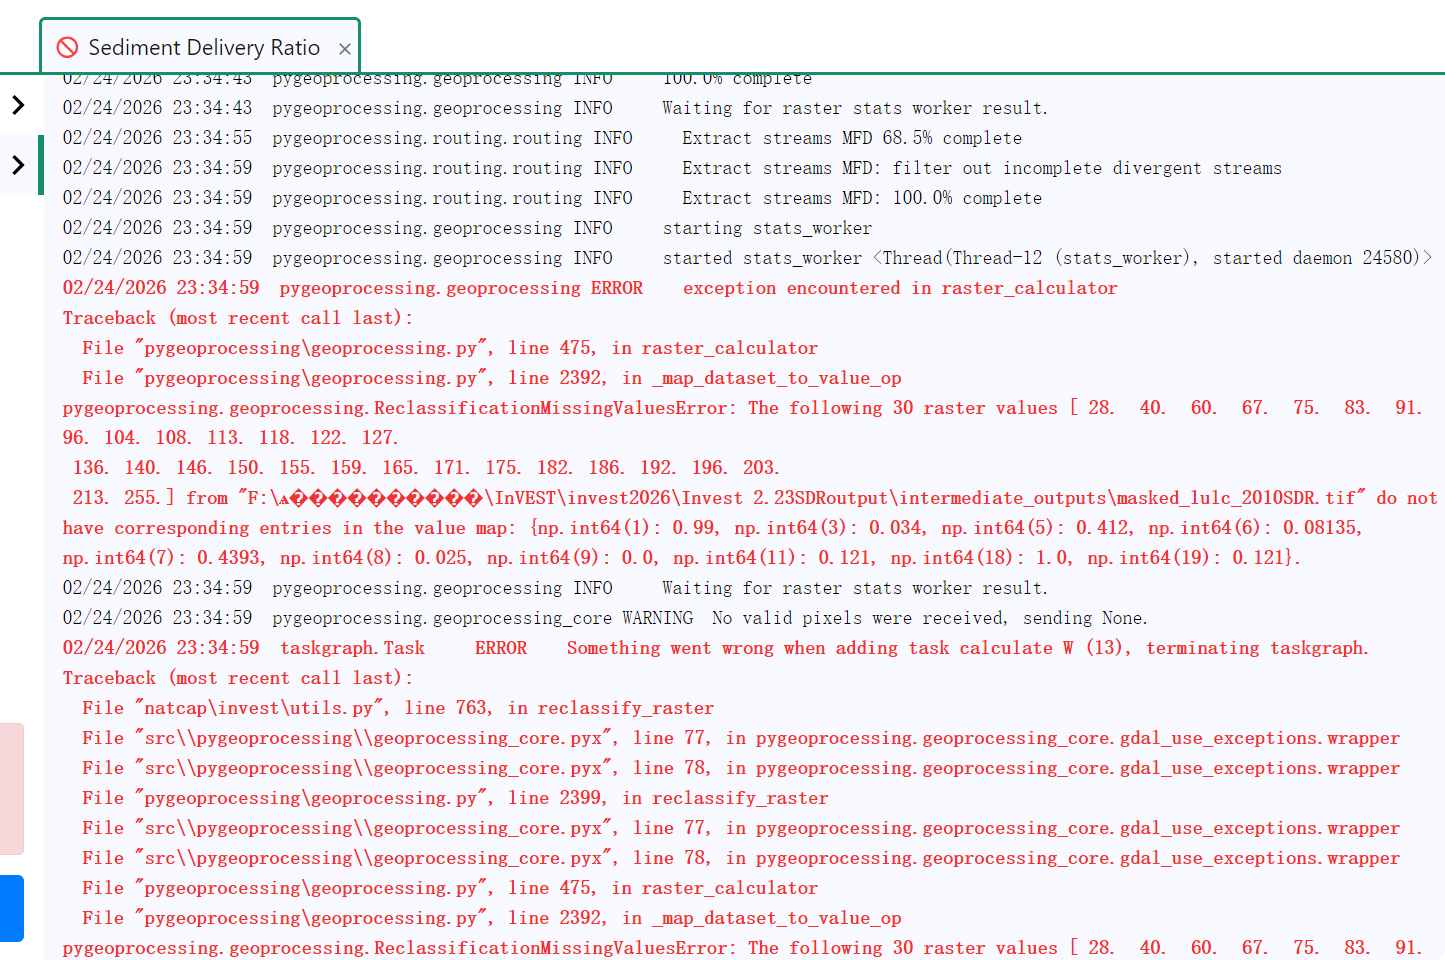The height and width of the screenshot is (960, 1445).
Task: Select the masked_lulc_2010SDR.tif path text
Action: 802,498
